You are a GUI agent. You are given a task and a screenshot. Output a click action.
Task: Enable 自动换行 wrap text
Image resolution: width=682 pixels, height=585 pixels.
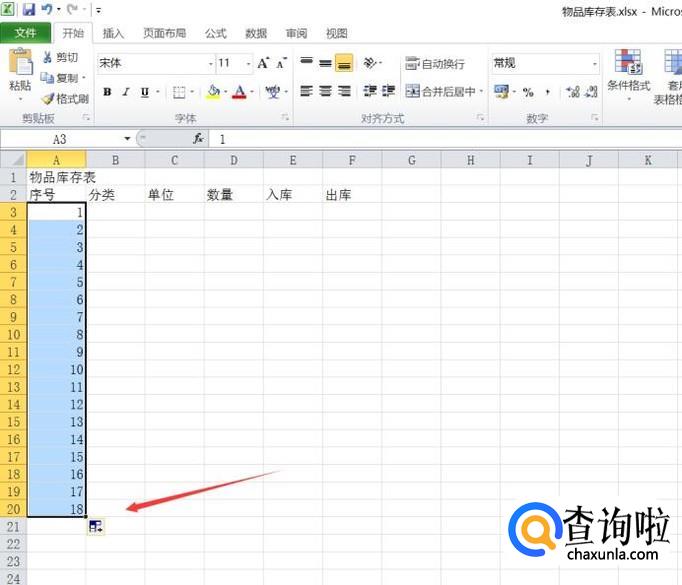[x=435, y=64]
